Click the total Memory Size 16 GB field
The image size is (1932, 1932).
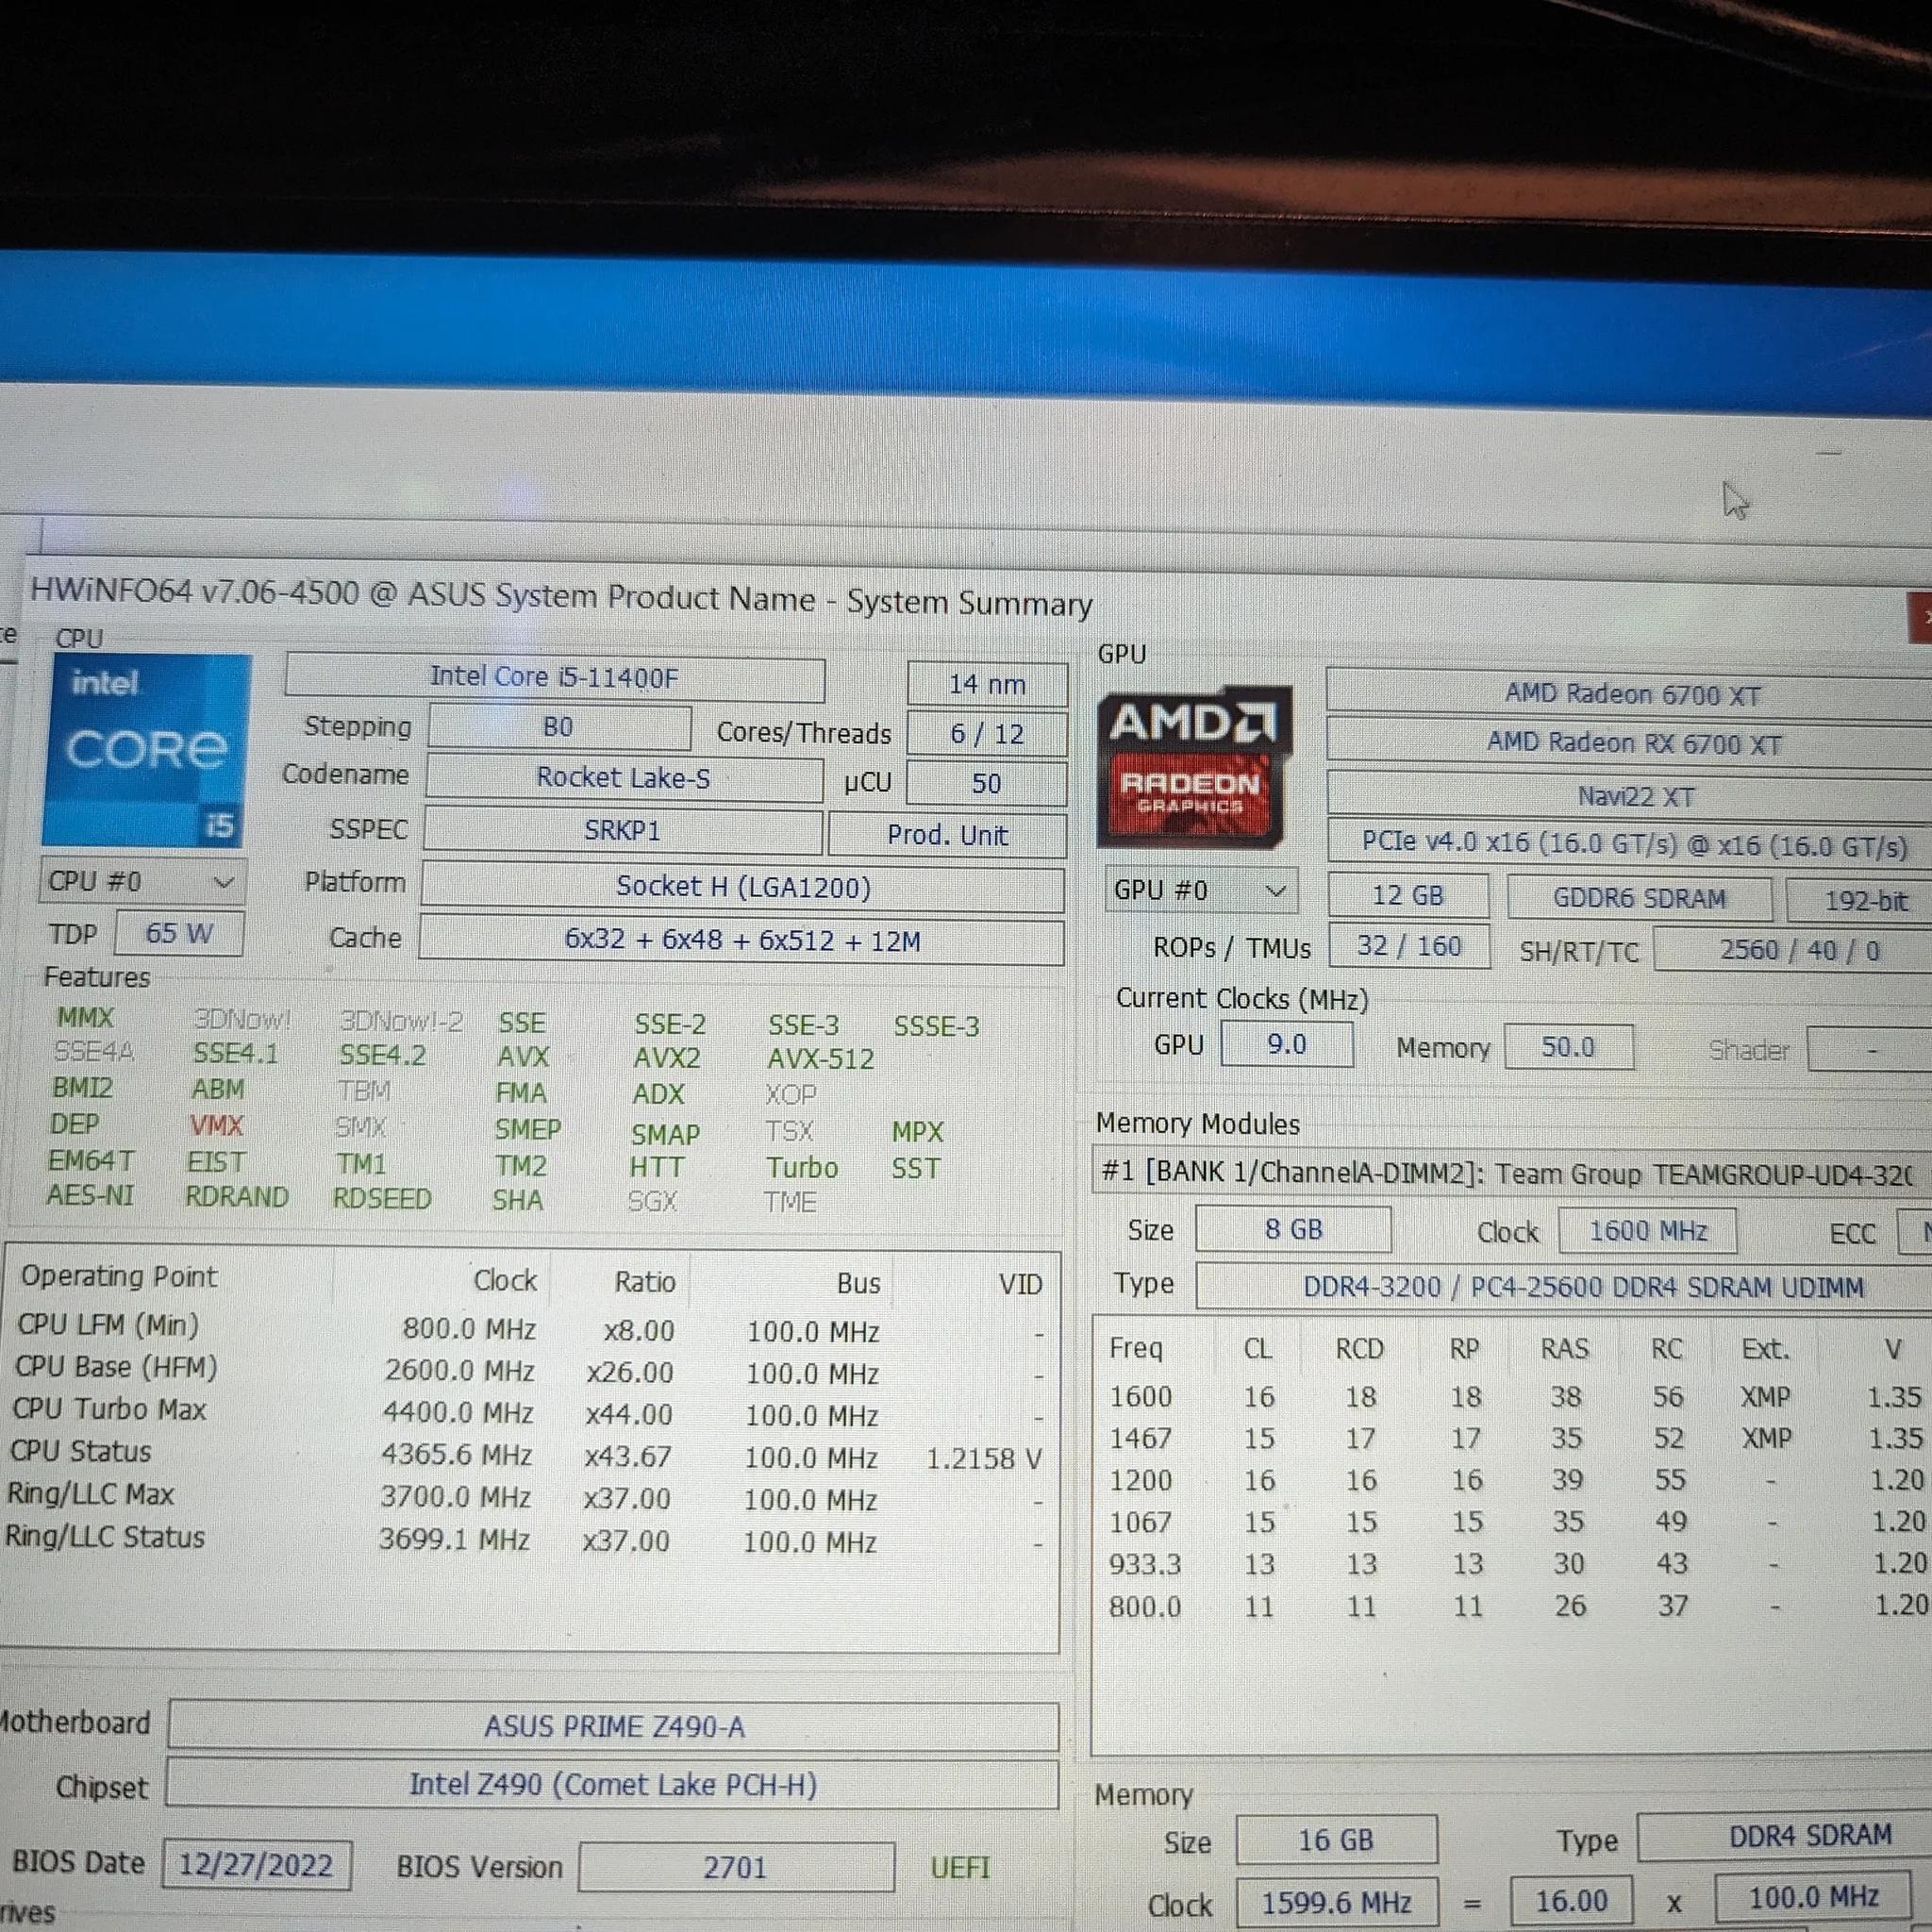1337,1840
